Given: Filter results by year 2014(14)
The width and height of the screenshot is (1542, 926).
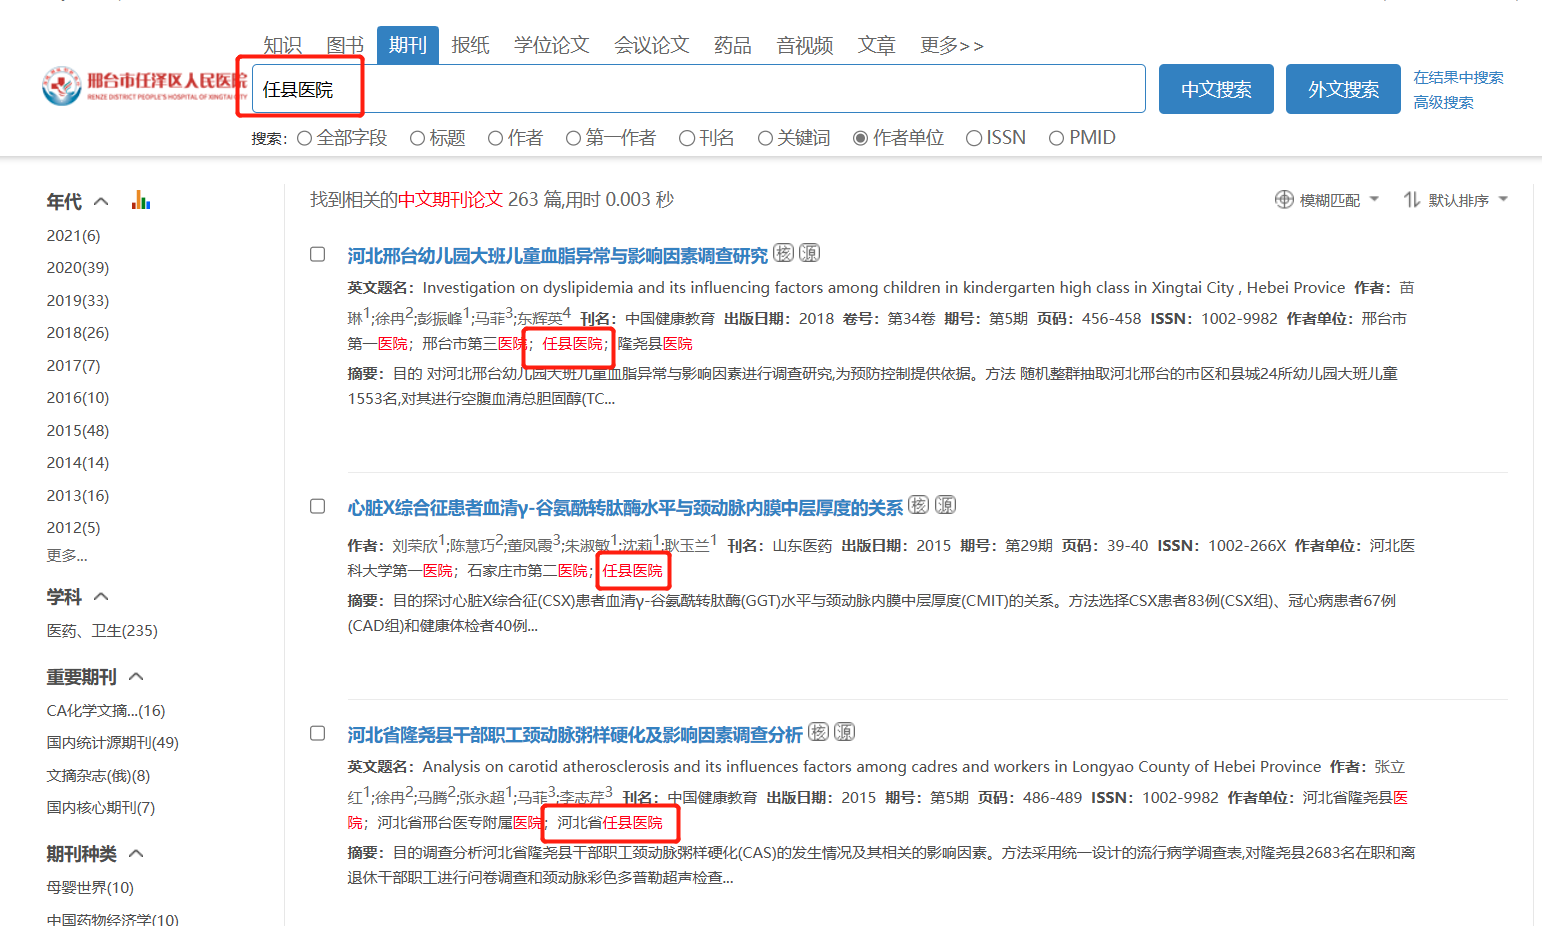Looking at the screenshot, I should click(78, 462).
